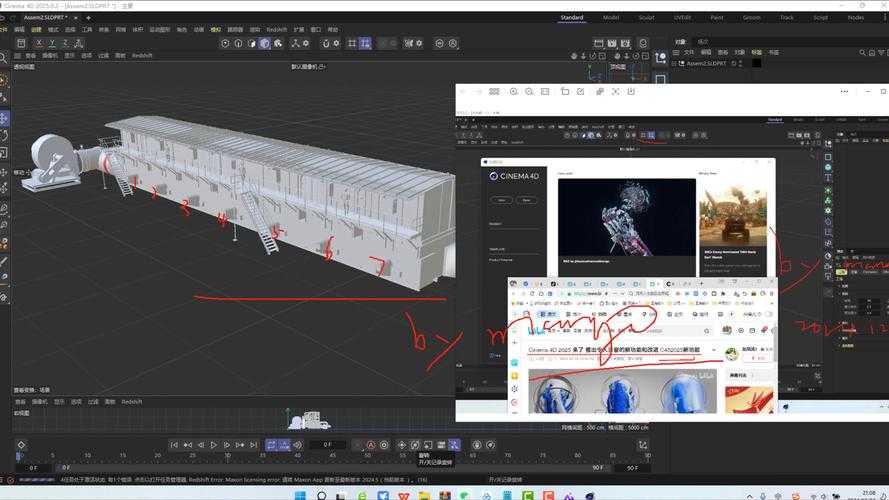Image resolution: width=889 pixels, height=500 pixels.
Task: Toggle visibility dots of Assem2.SLDPRT object
Action: [740, 63]
